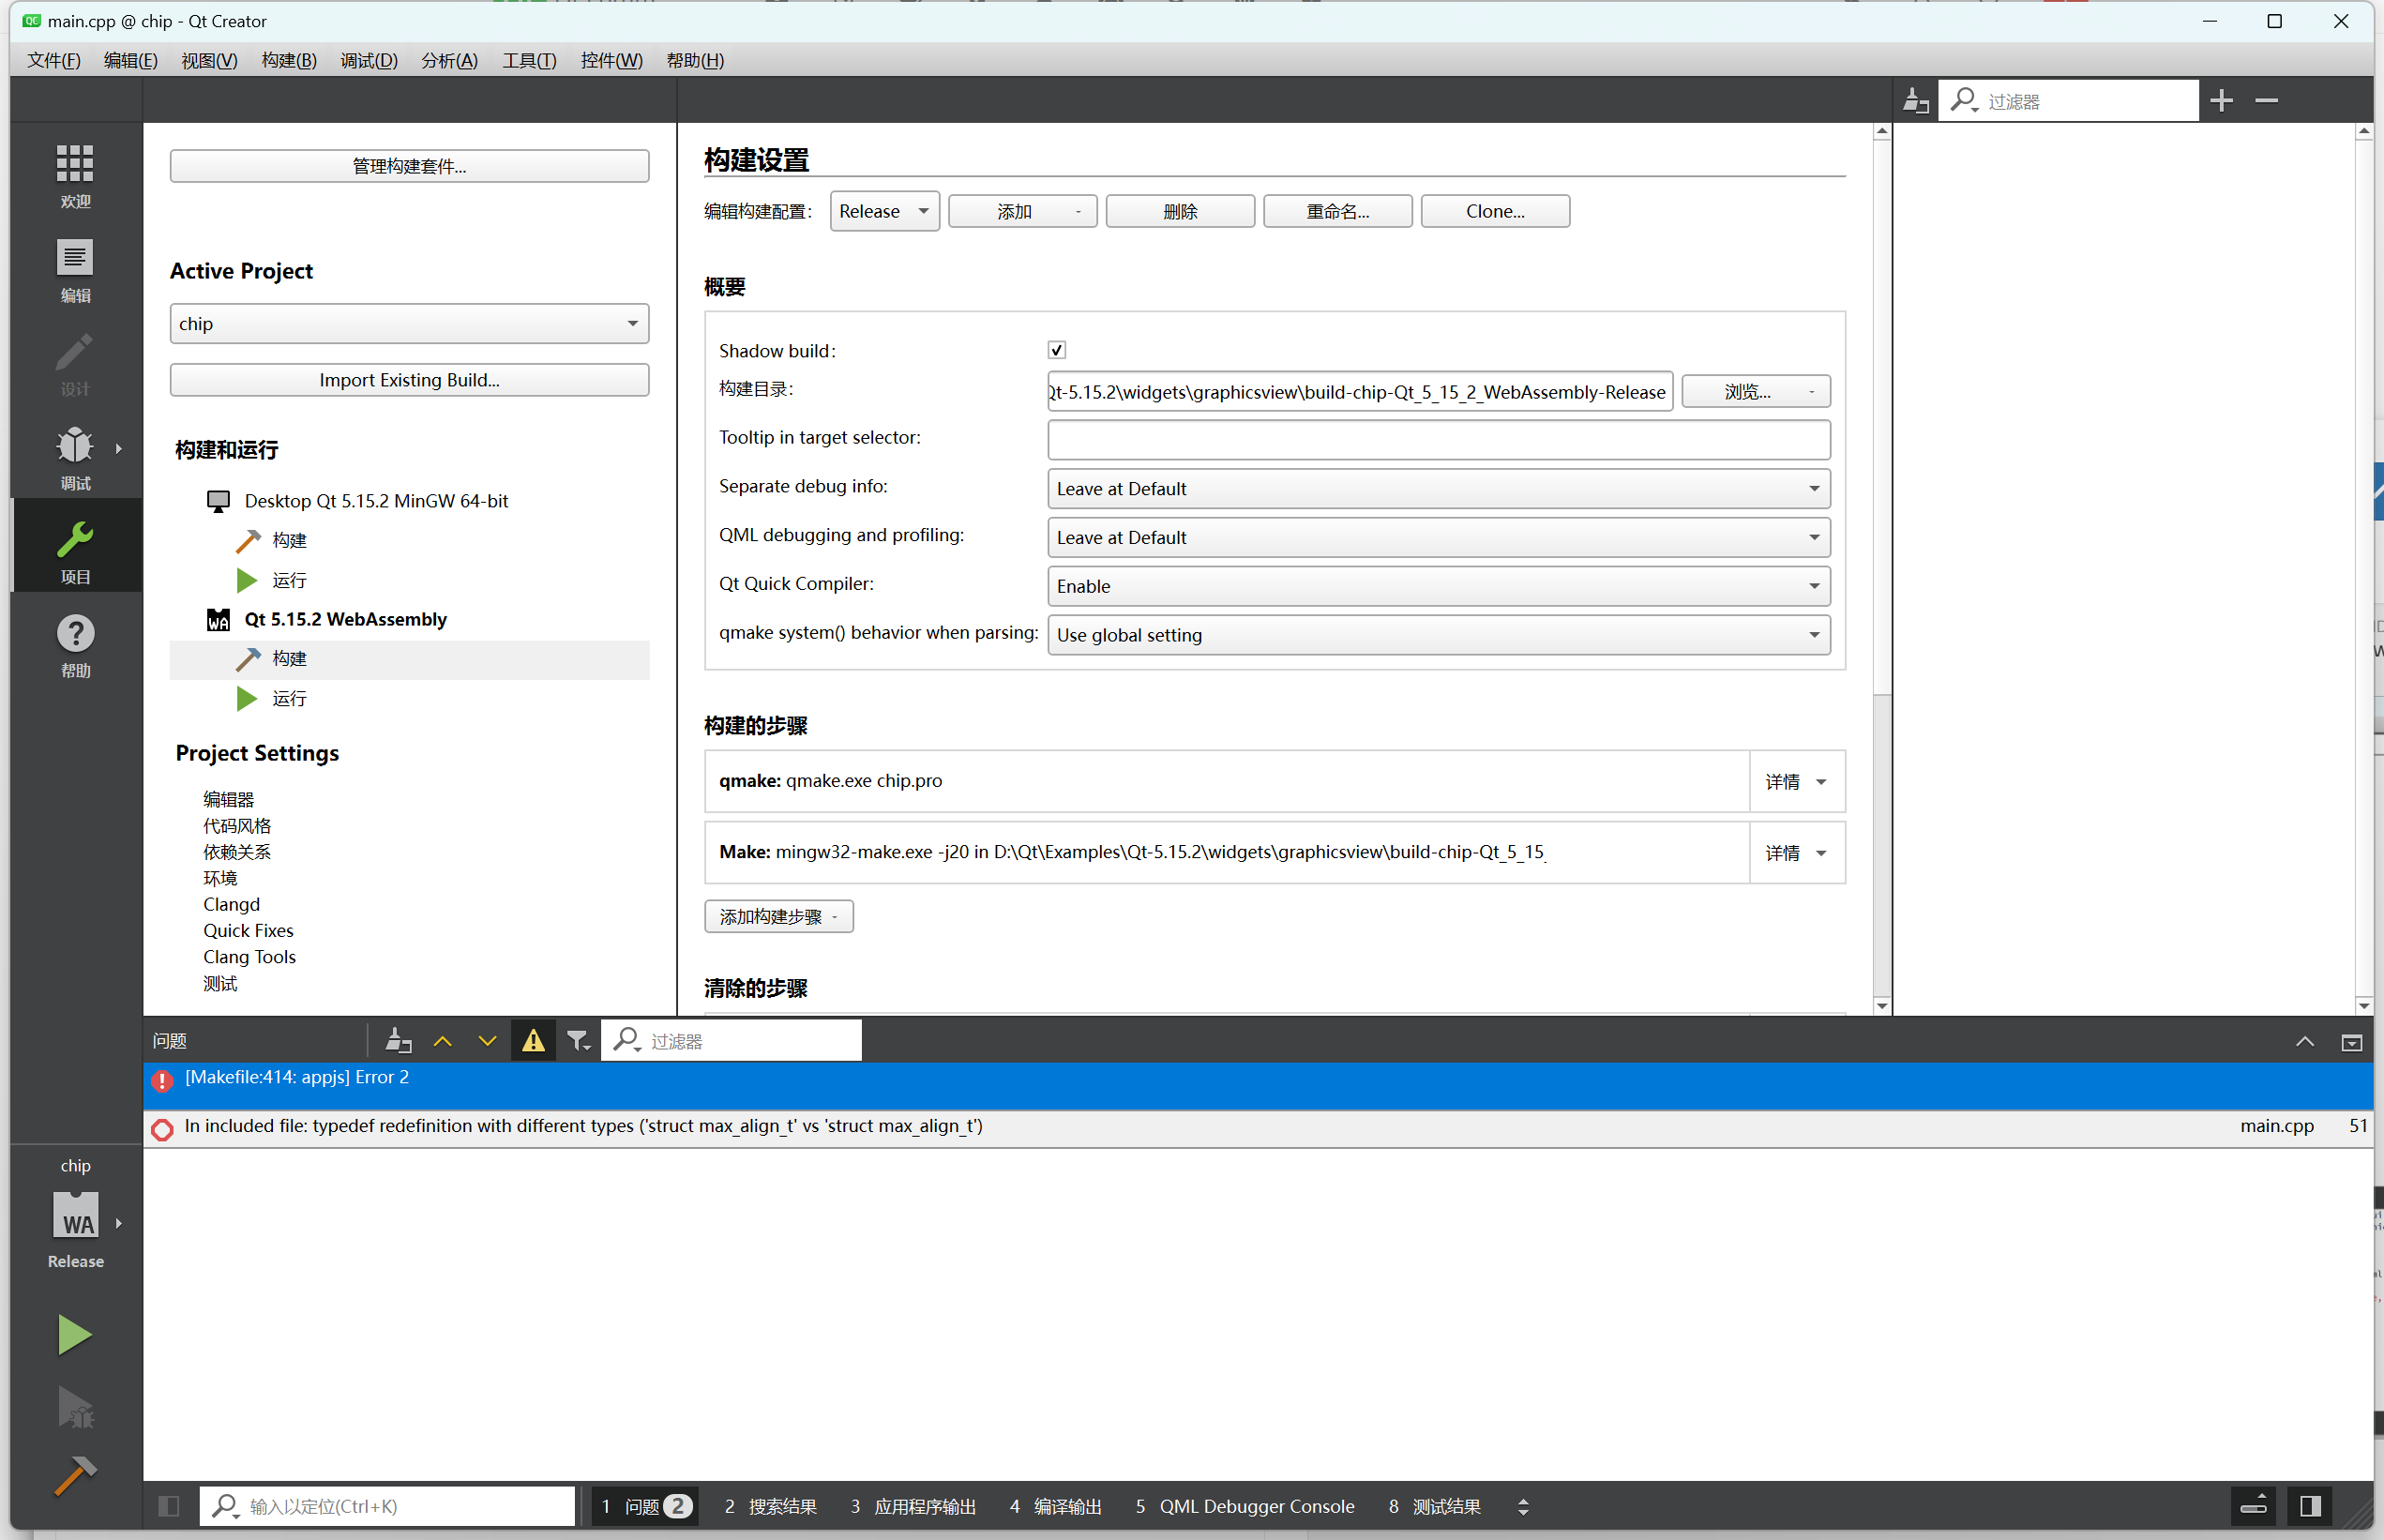
Task: Expand Make step details (详情)
Action: [1796, 853]
